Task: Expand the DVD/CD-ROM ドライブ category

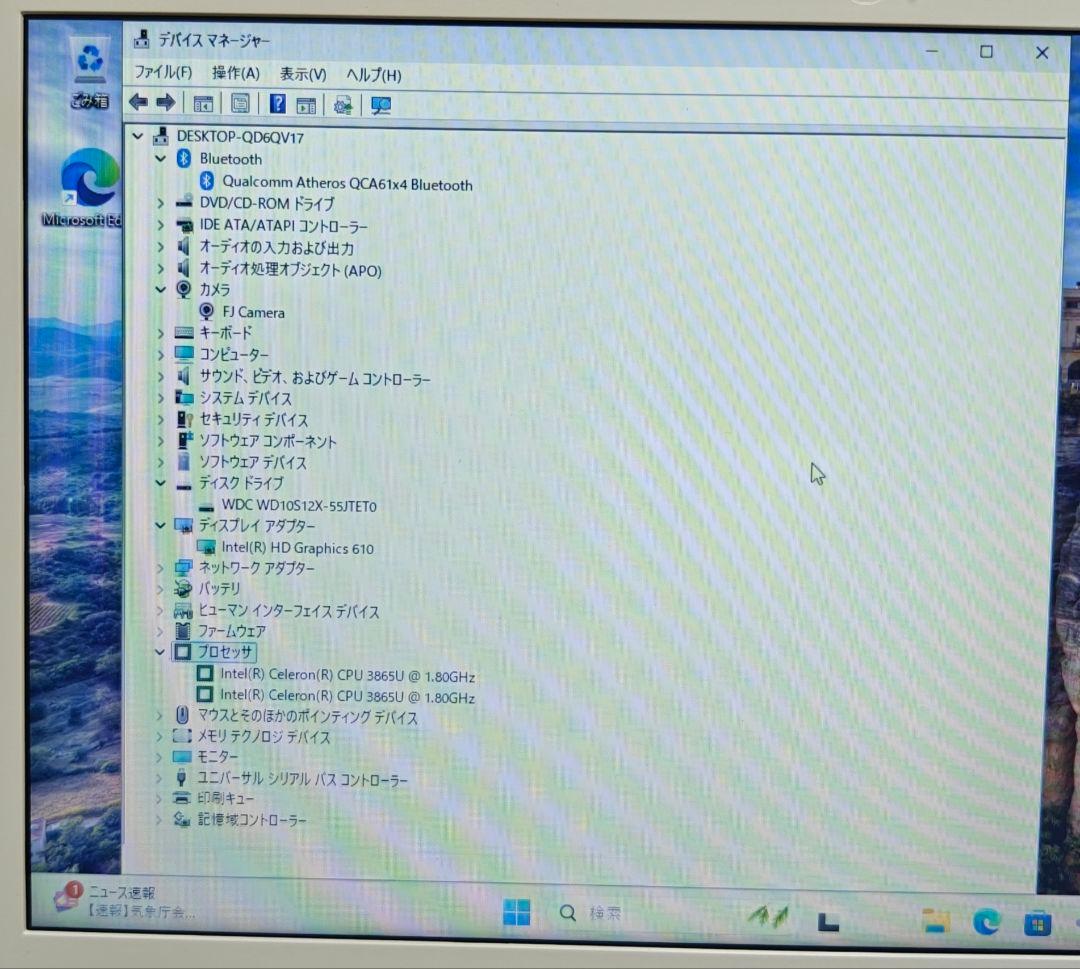Action: click(160, 203)
